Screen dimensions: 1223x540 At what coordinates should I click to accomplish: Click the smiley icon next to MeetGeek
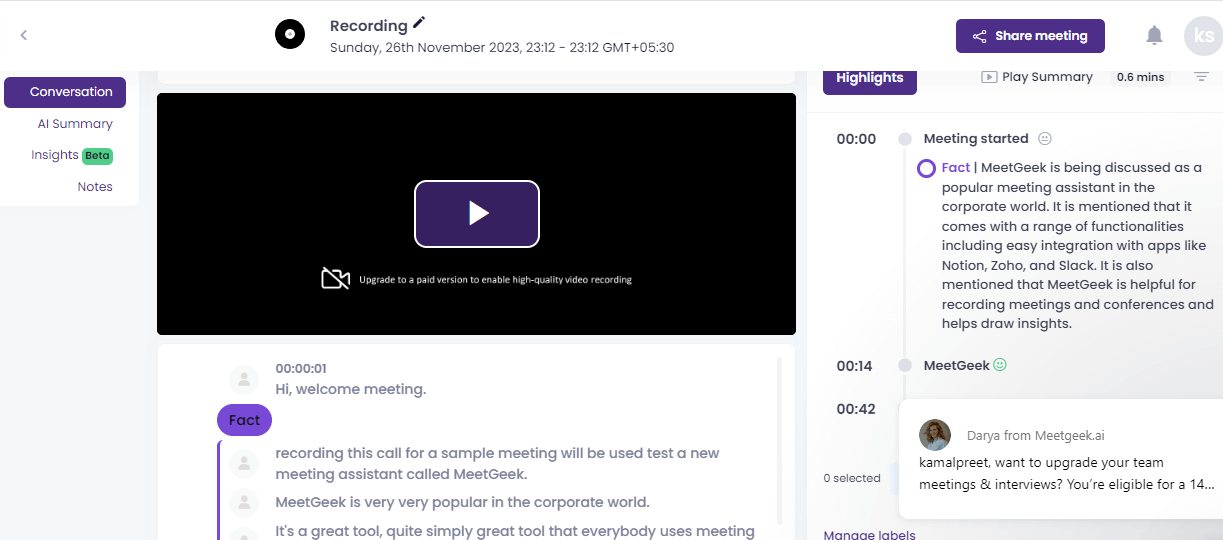(1000, 365)
